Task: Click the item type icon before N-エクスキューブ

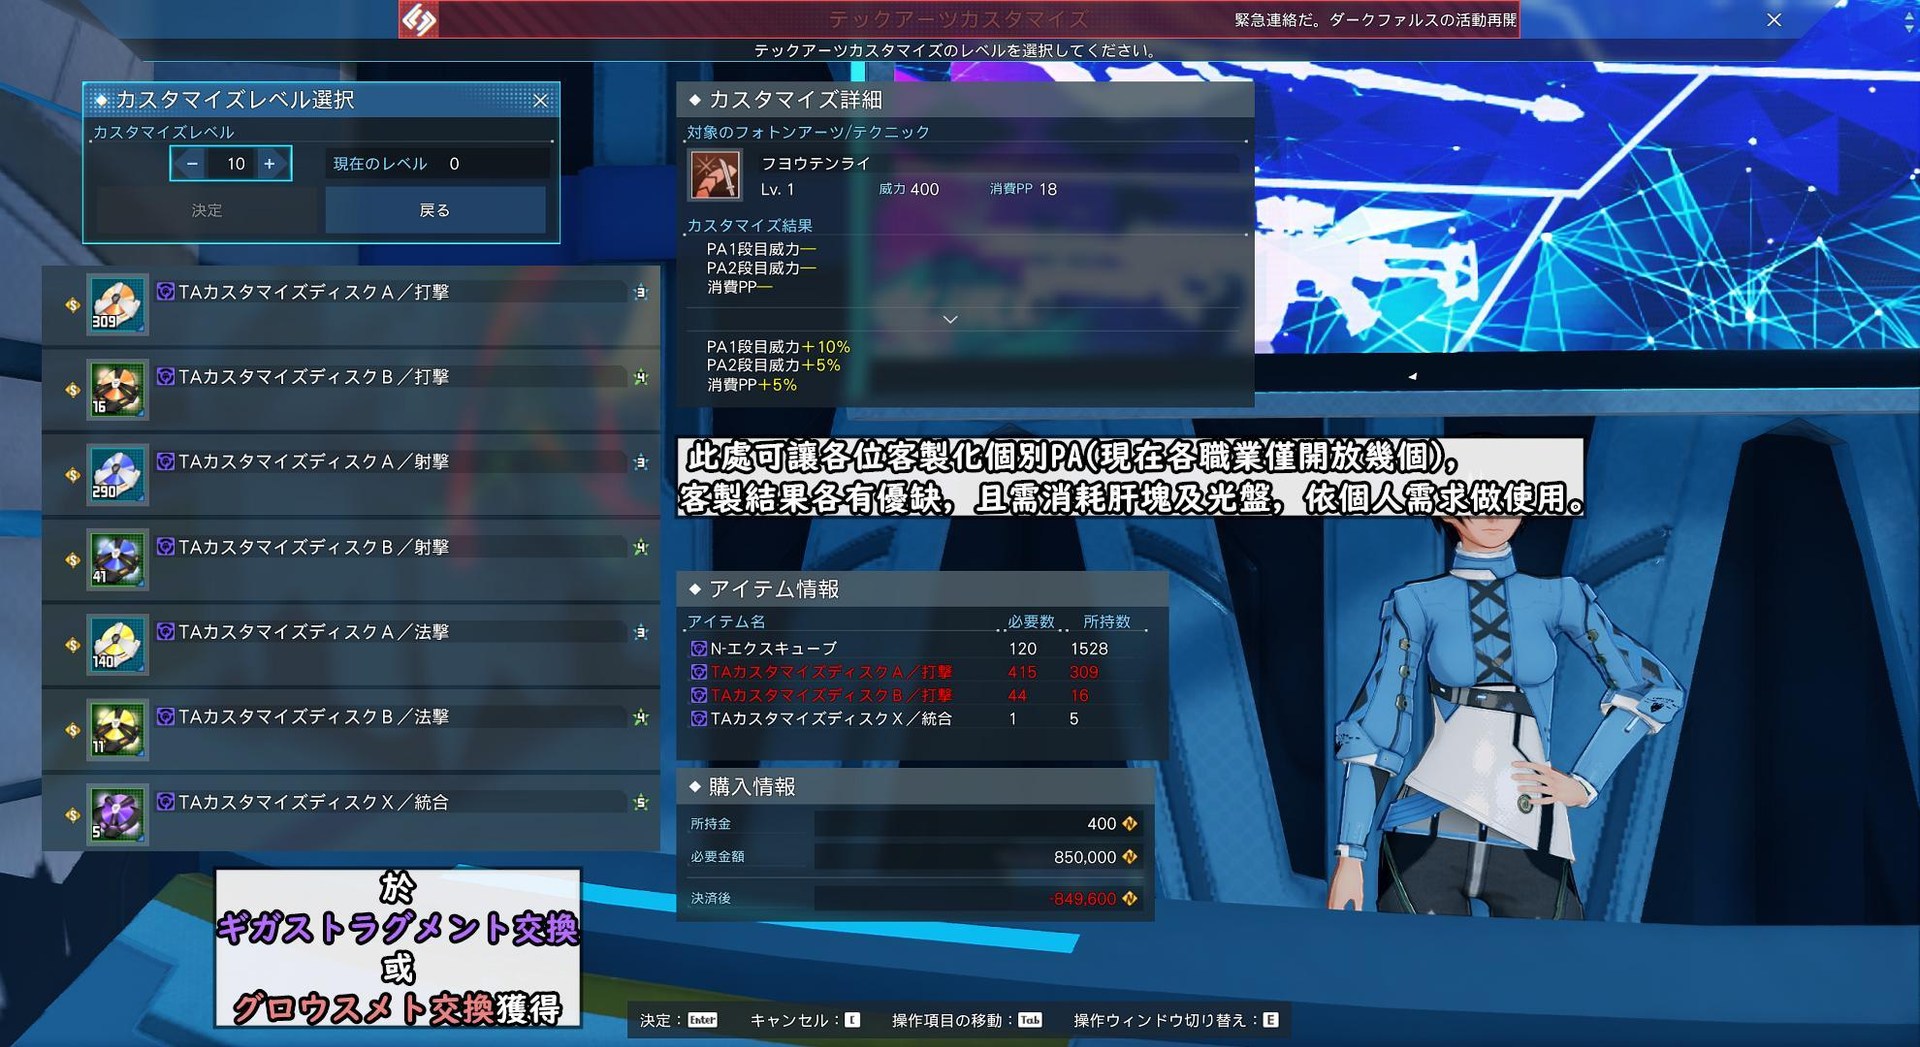Action: pyautogui.click(x=699, y=649)
